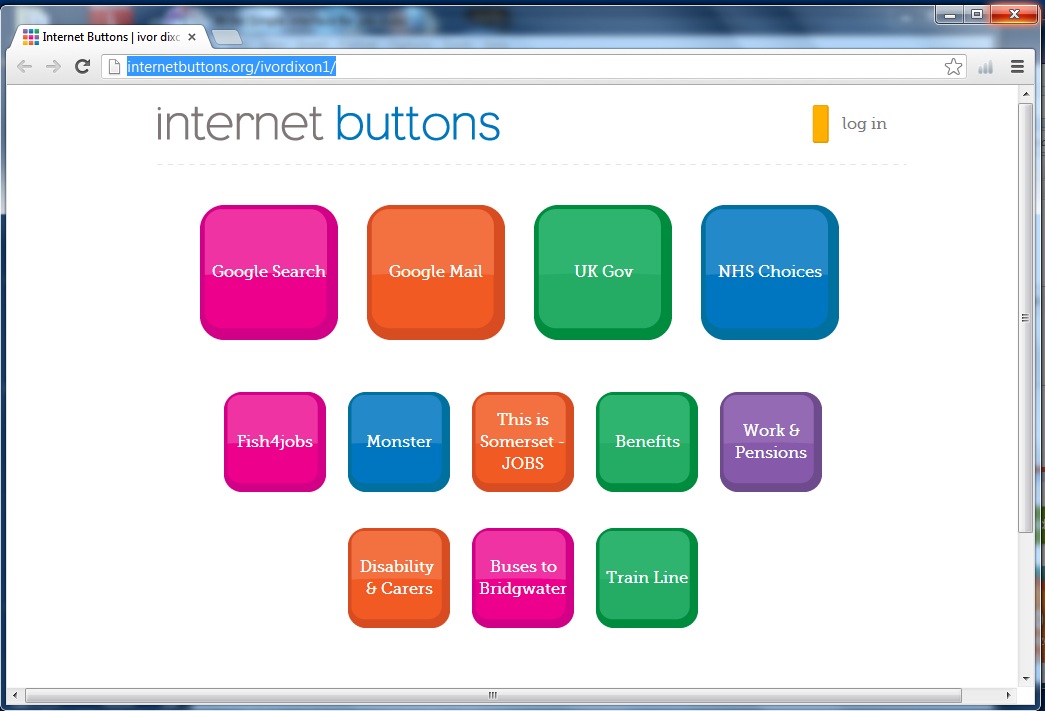Open This is Somerset - JOBS
Image resolution: width=1045 pixels, height=711 pixels.
pos(522,442)
